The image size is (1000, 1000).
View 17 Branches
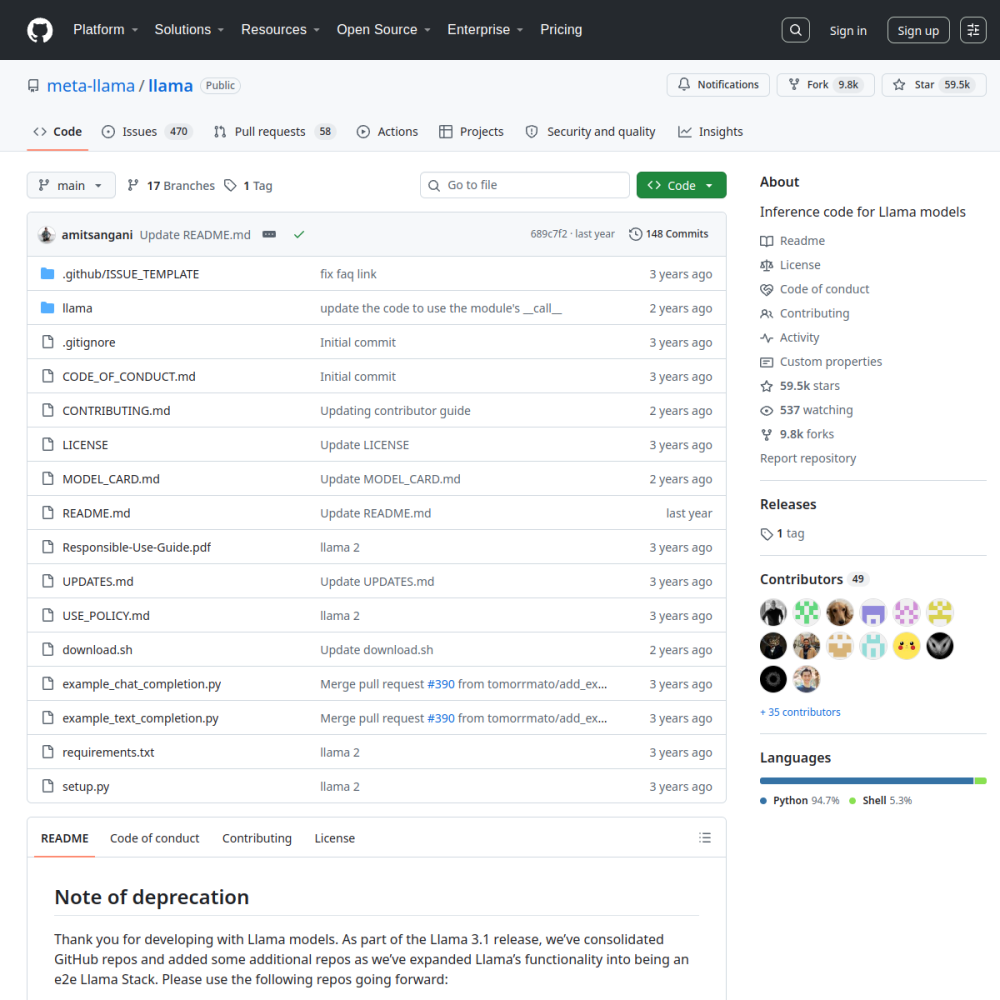(171, 185)
